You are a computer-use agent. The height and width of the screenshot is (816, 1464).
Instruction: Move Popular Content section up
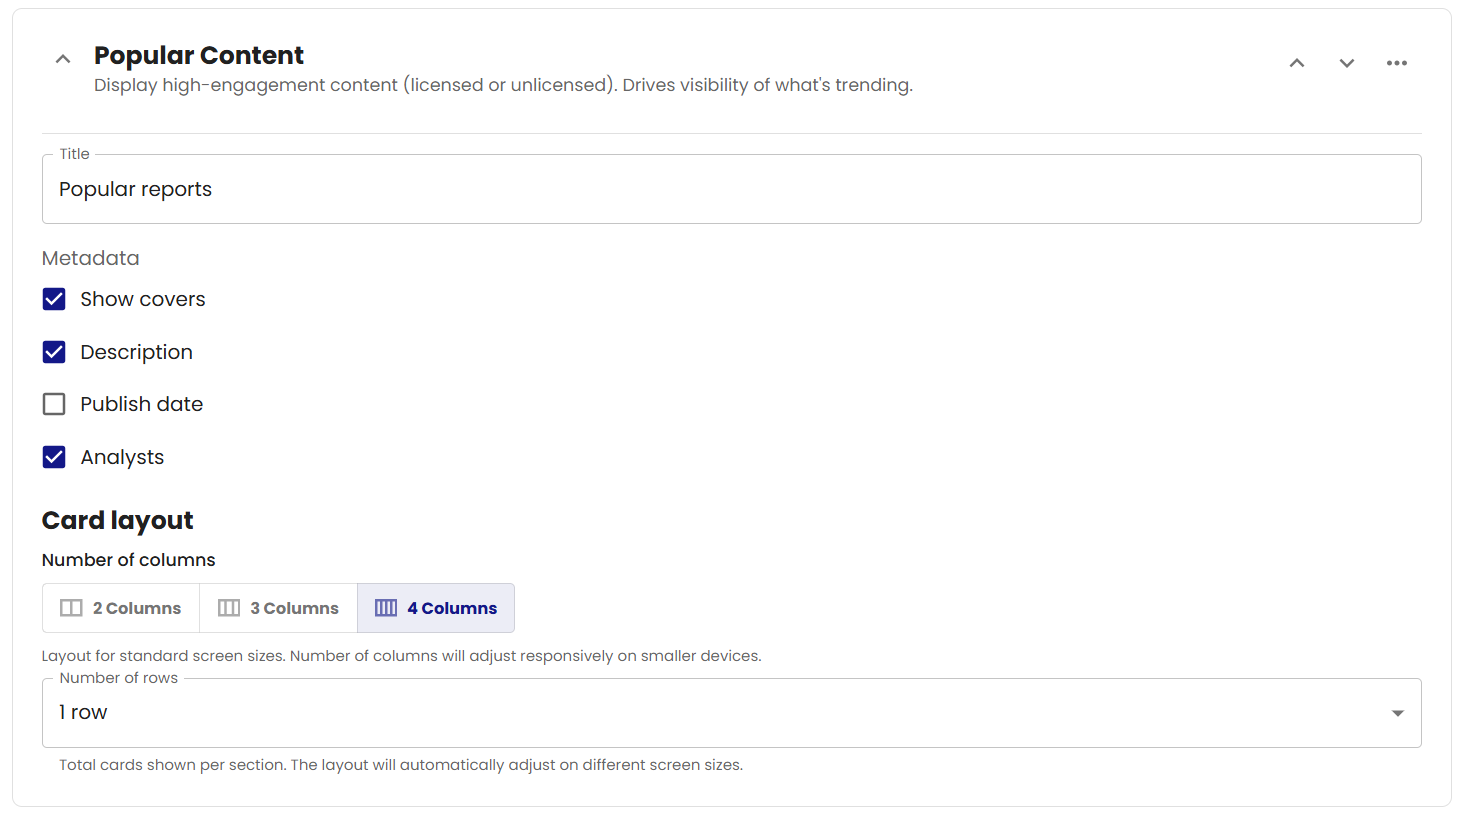1297,63
